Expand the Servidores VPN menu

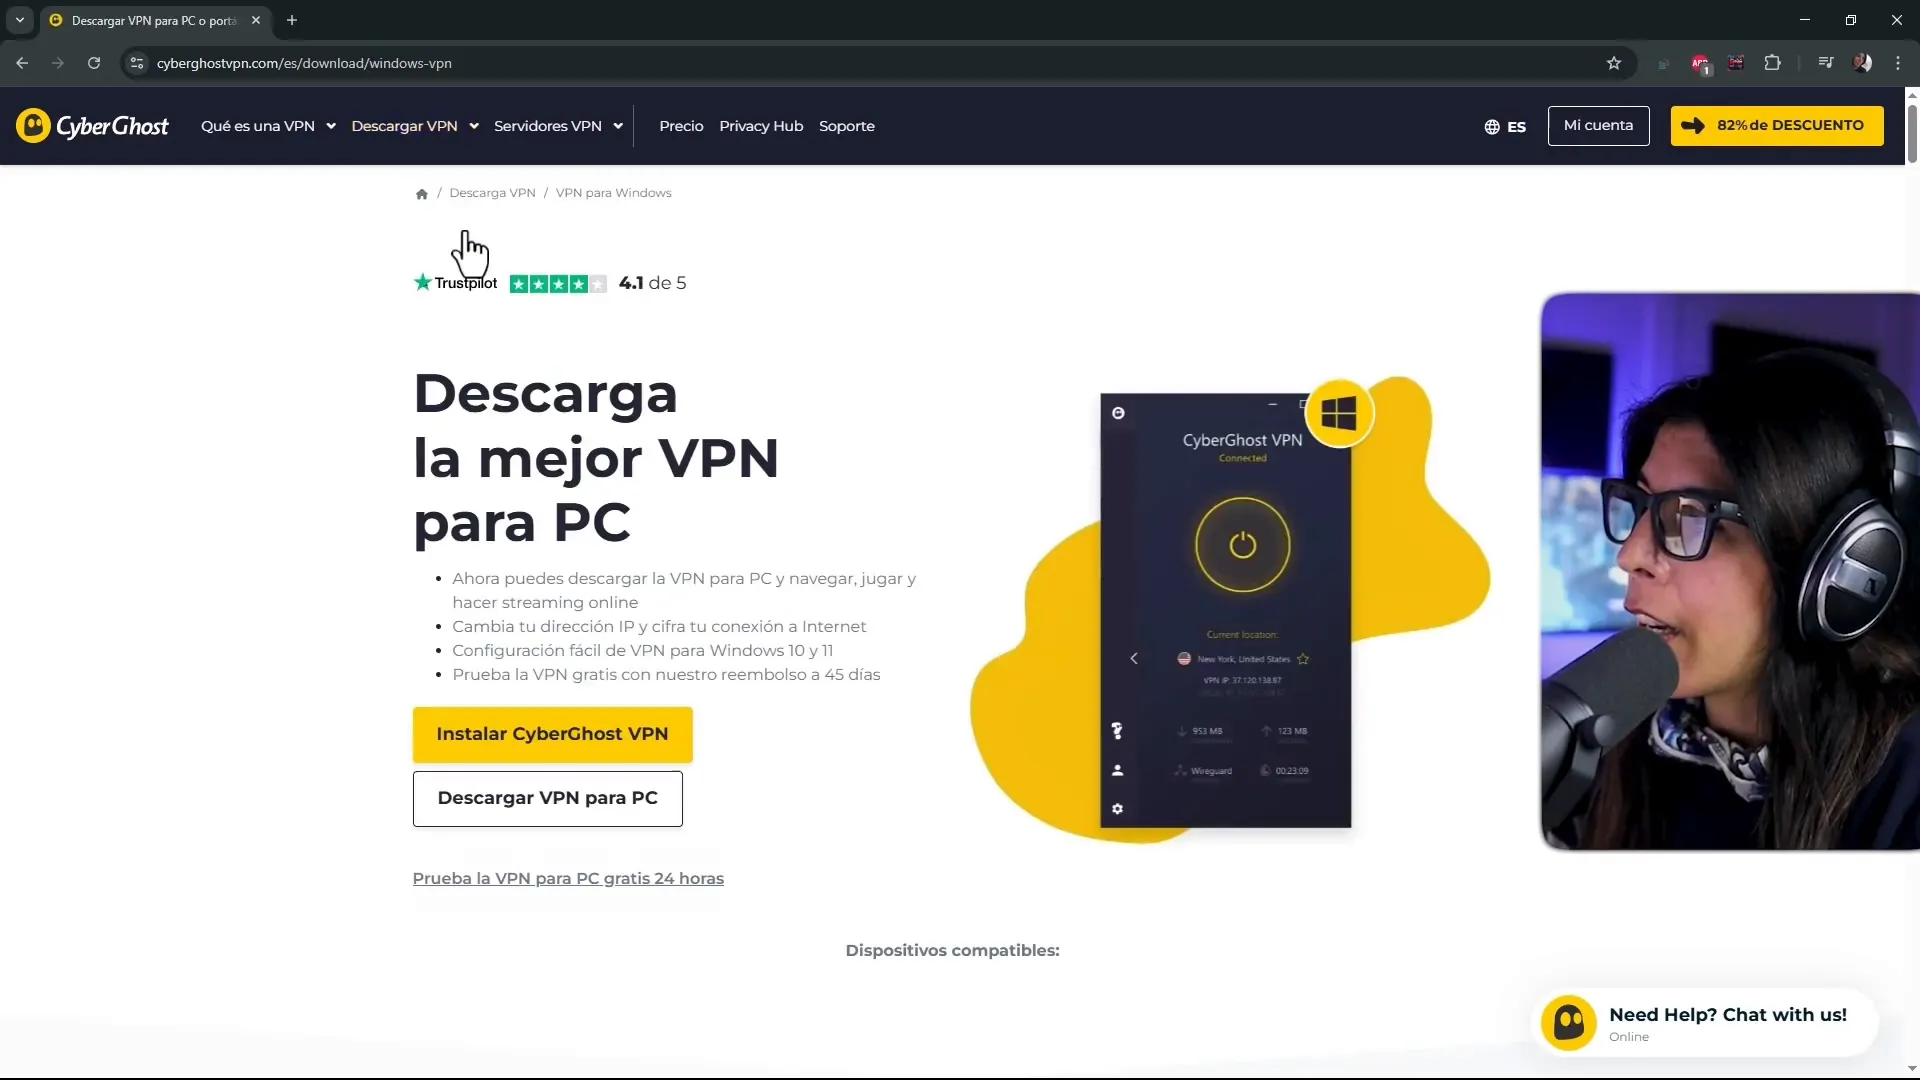pos(558,126)
